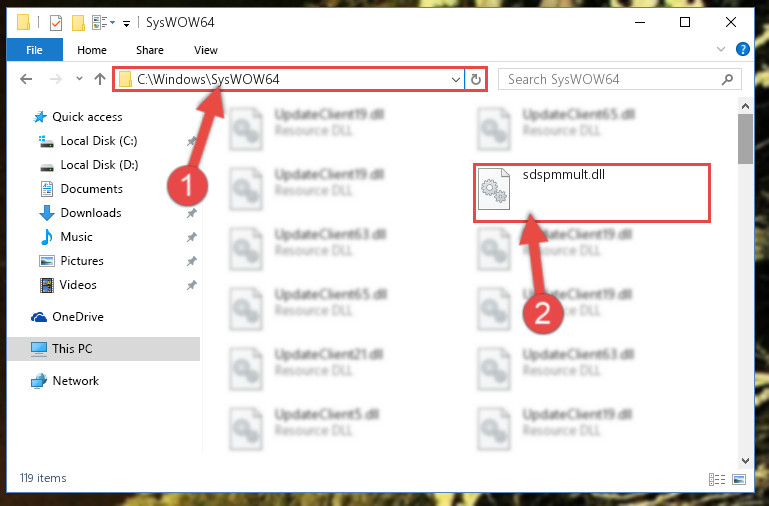Open the Help question mark icon

(743, 49)
